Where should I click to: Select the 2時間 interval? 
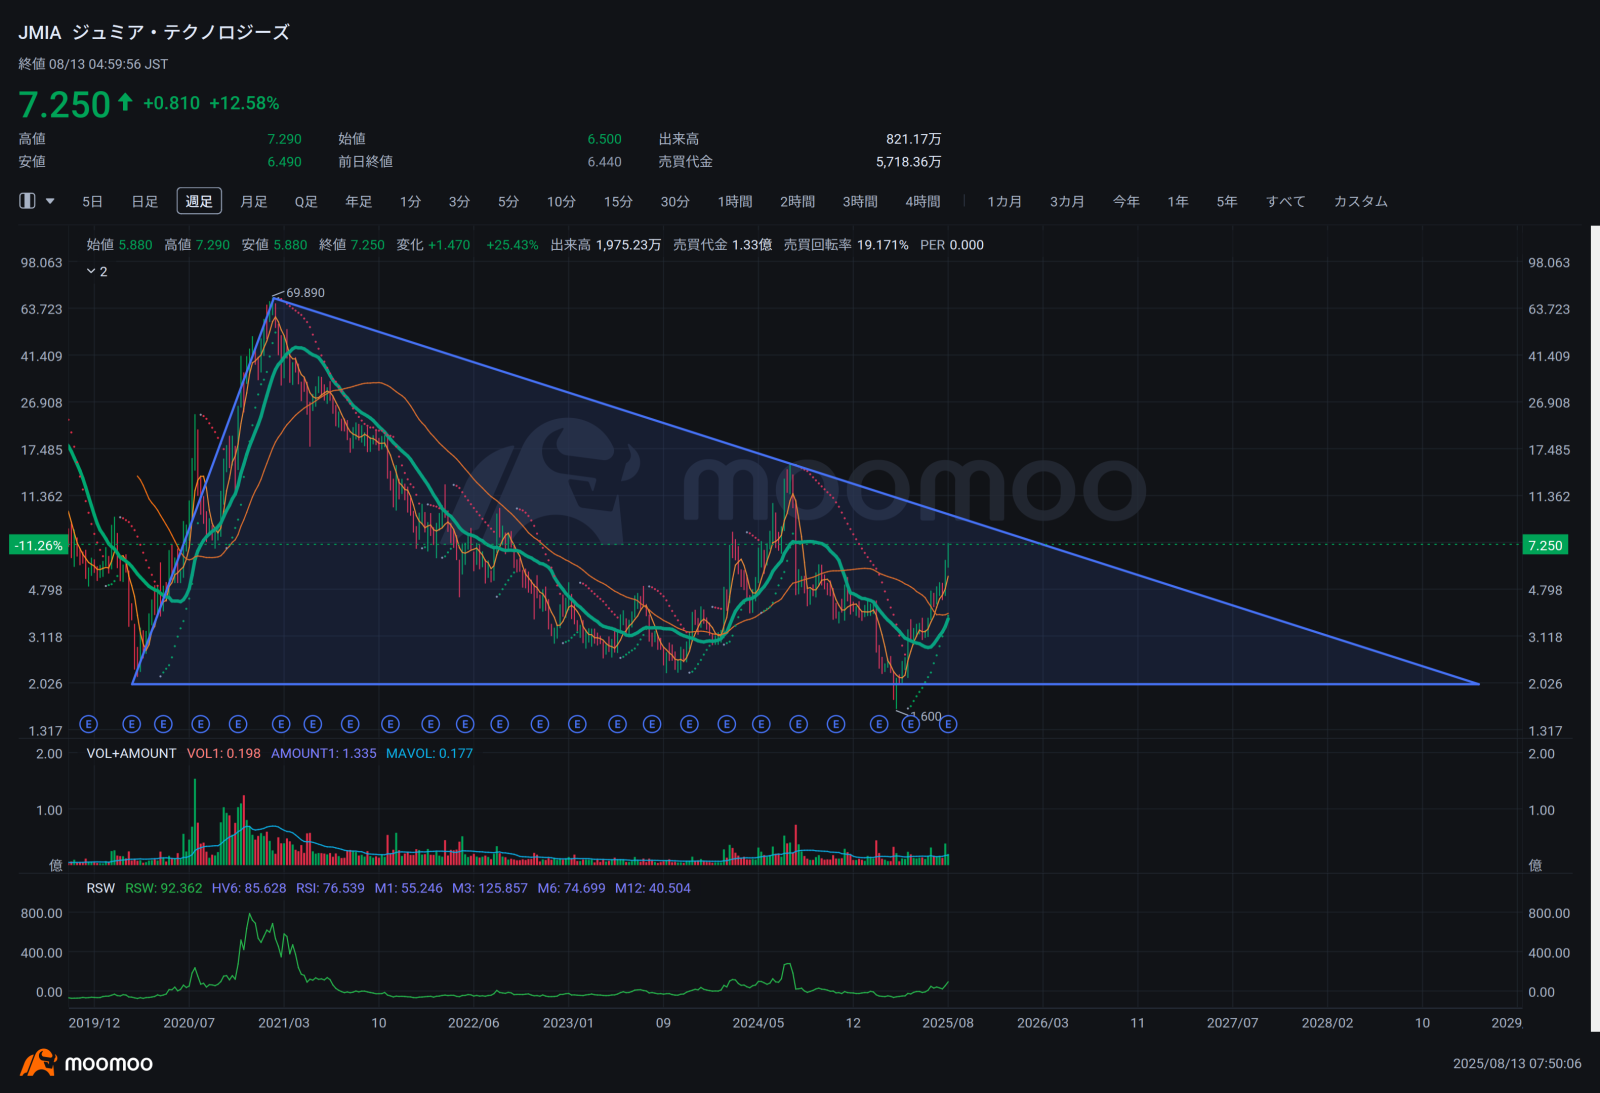(797, 201)
